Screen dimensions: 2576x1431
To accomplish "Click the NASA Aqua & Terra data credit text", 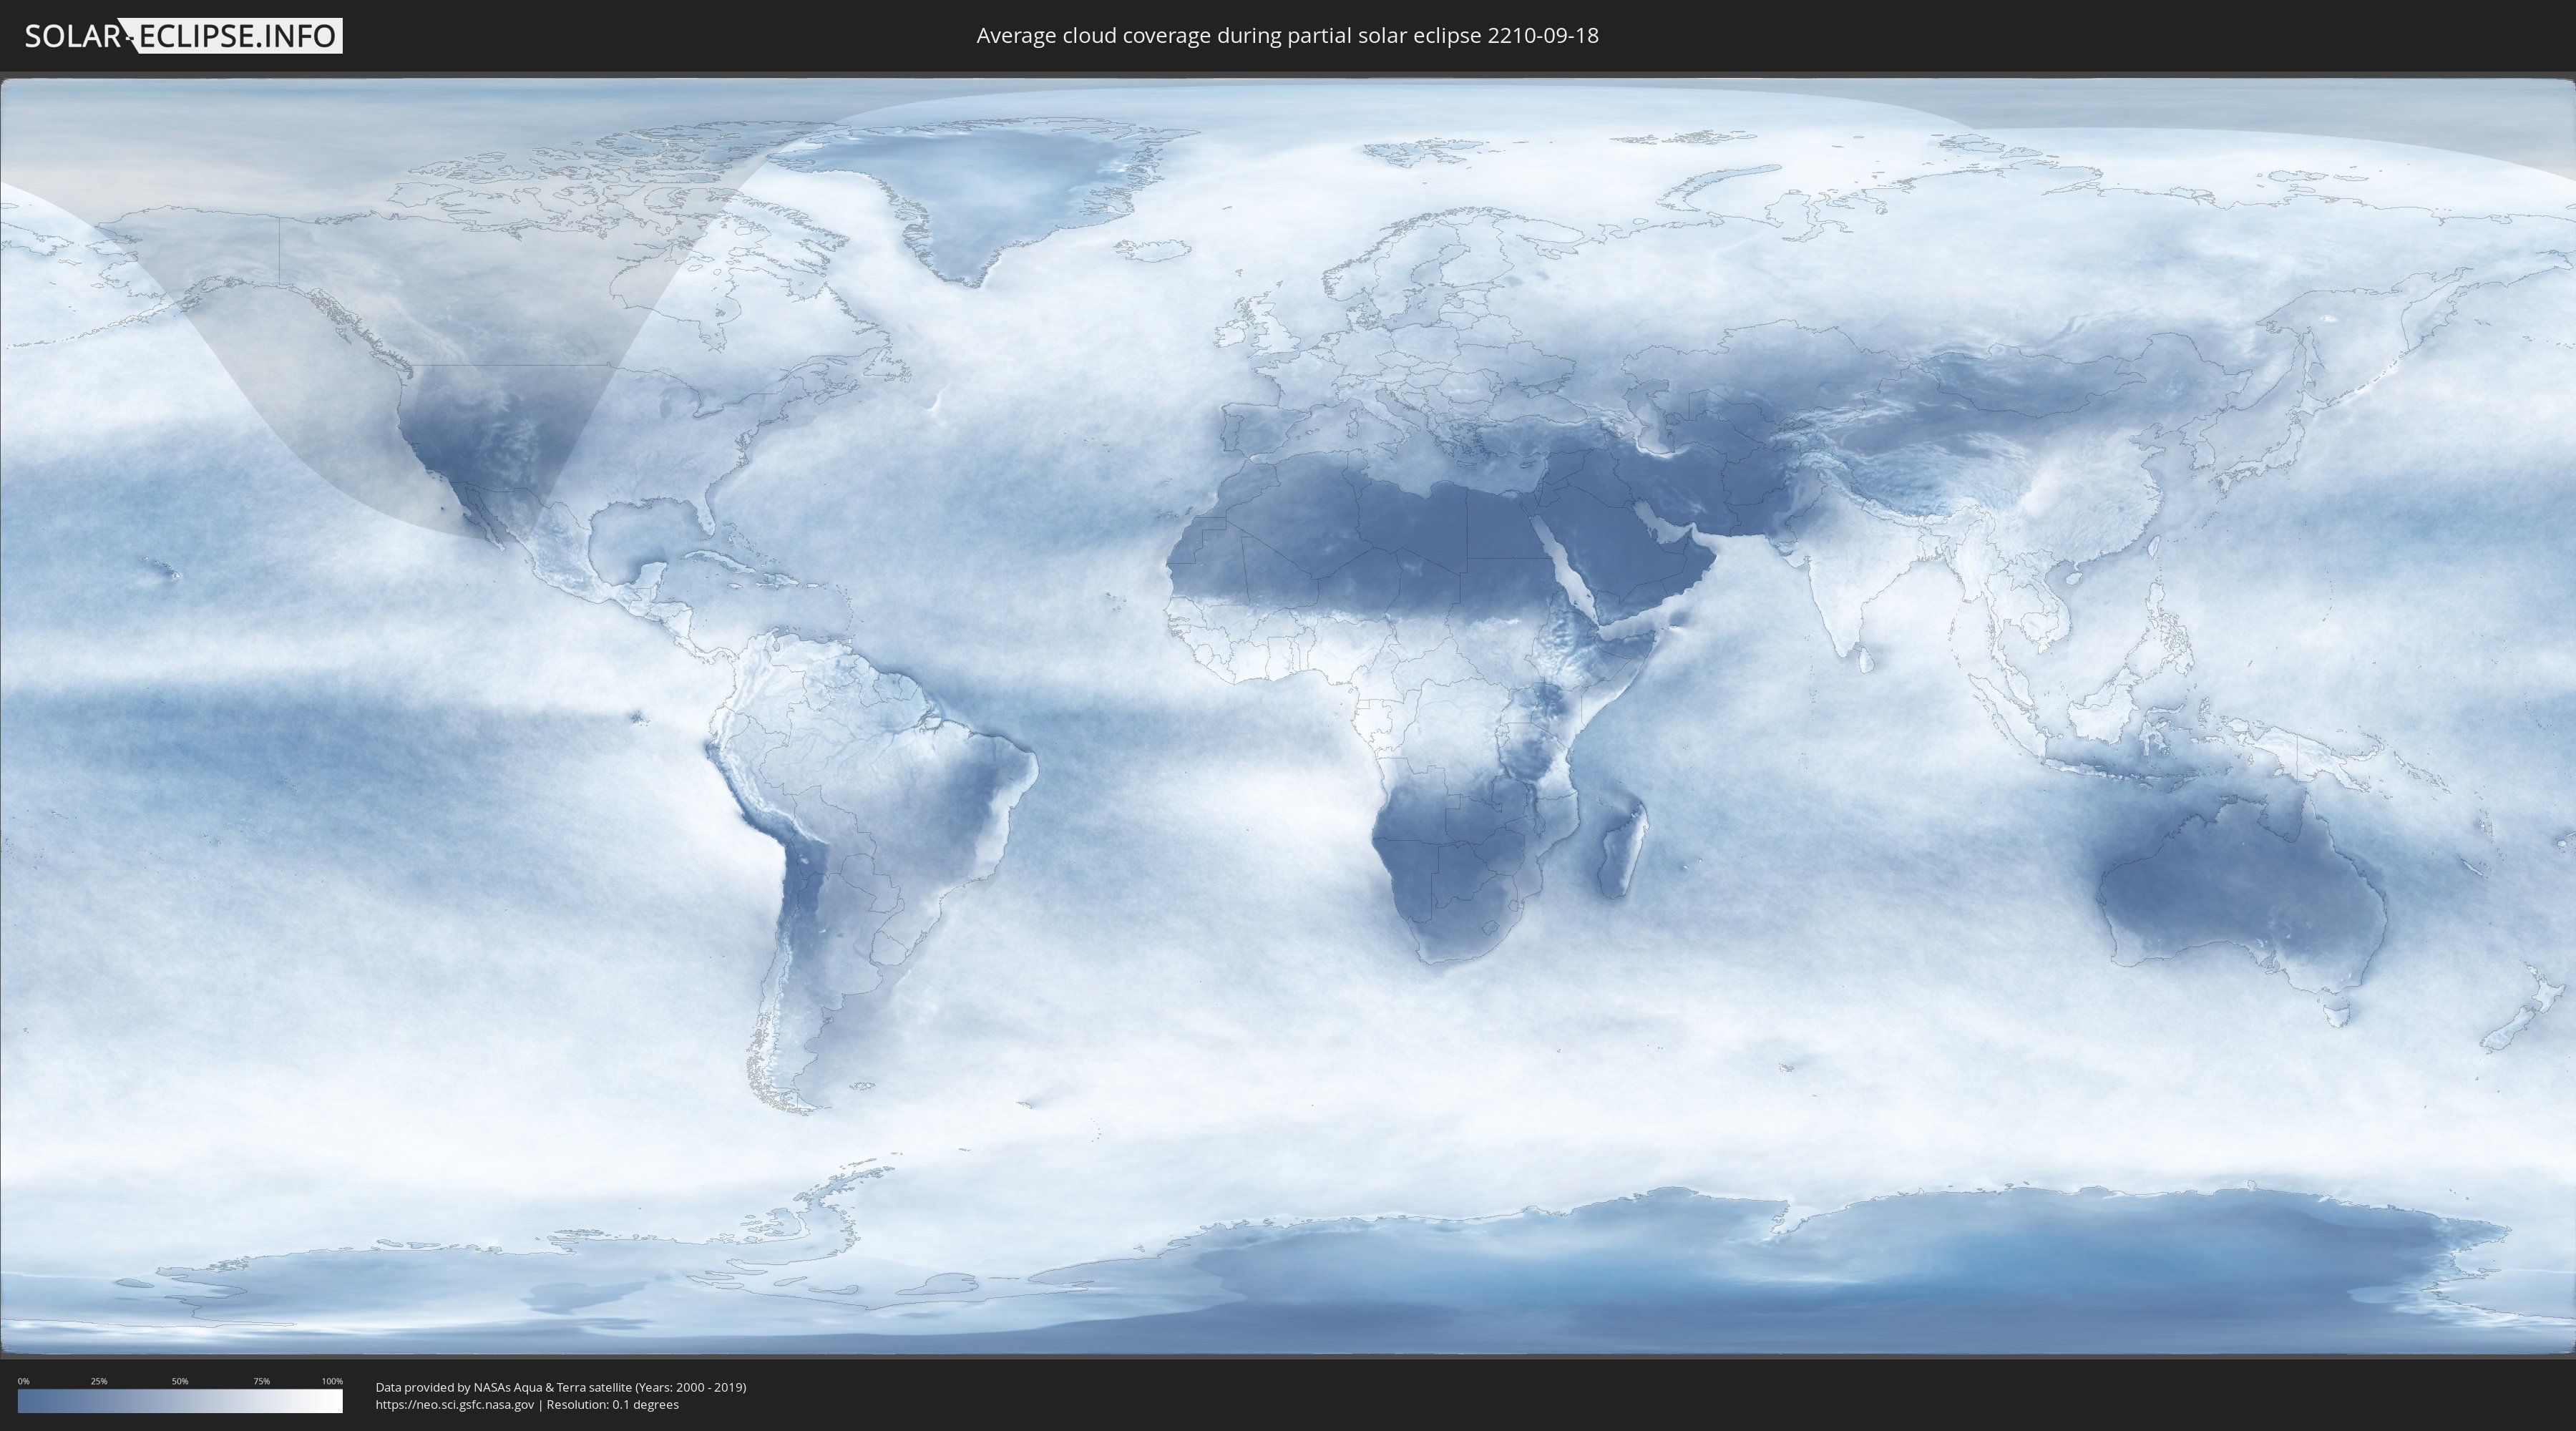I will (x=561, y=1387).
